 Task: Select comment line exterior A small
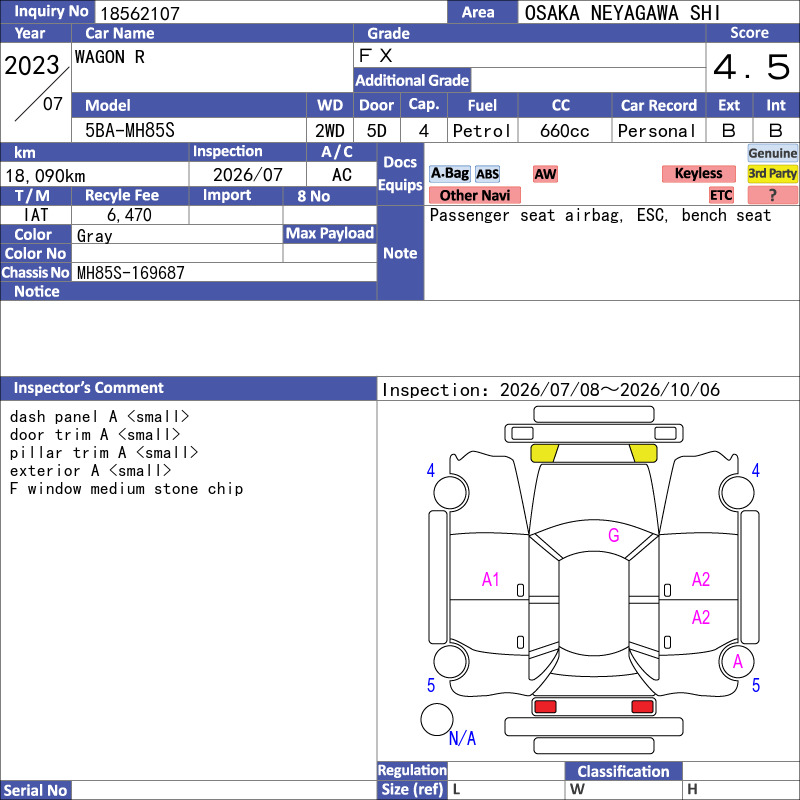pos(90,470)
